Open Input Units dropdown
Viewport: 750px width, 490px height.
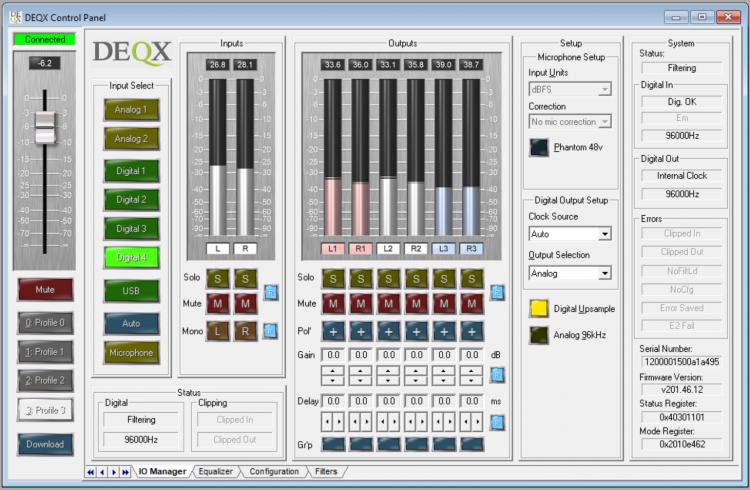click(605, 89)
